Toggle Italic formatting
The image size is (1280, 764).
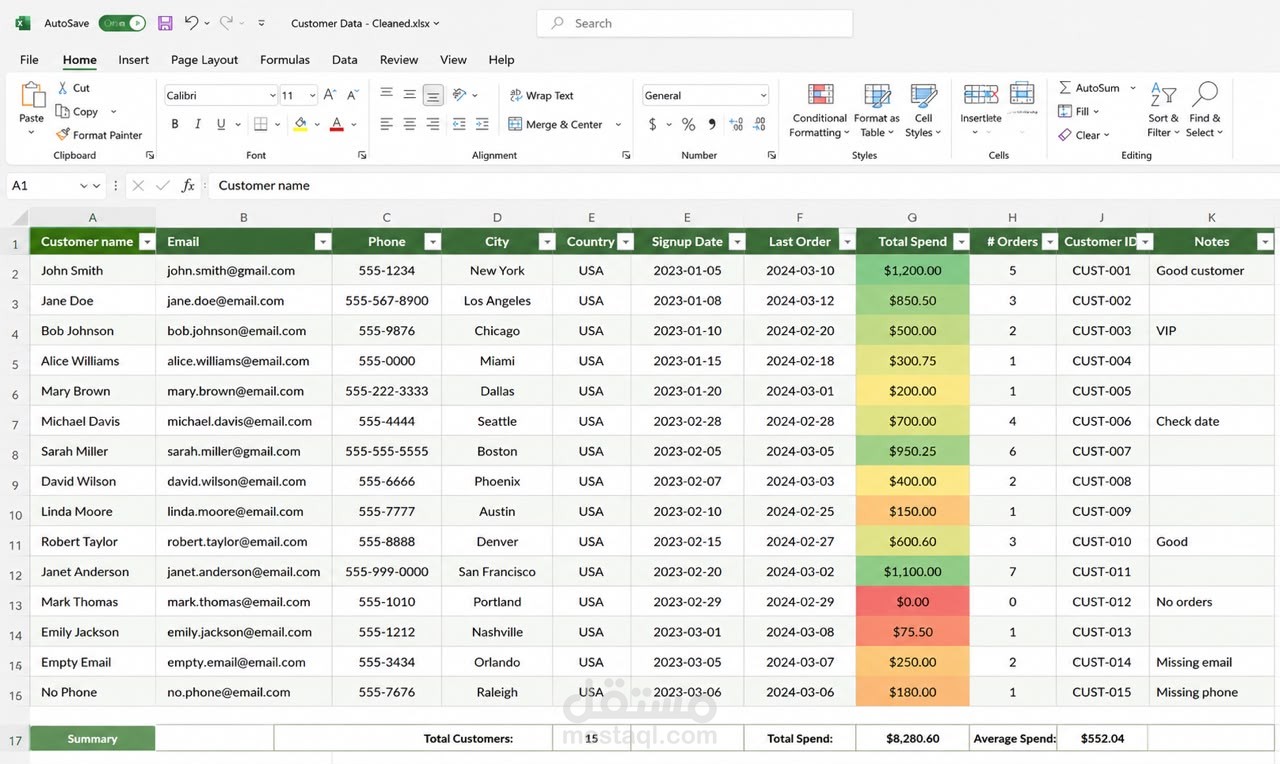[x=198, y=124]
